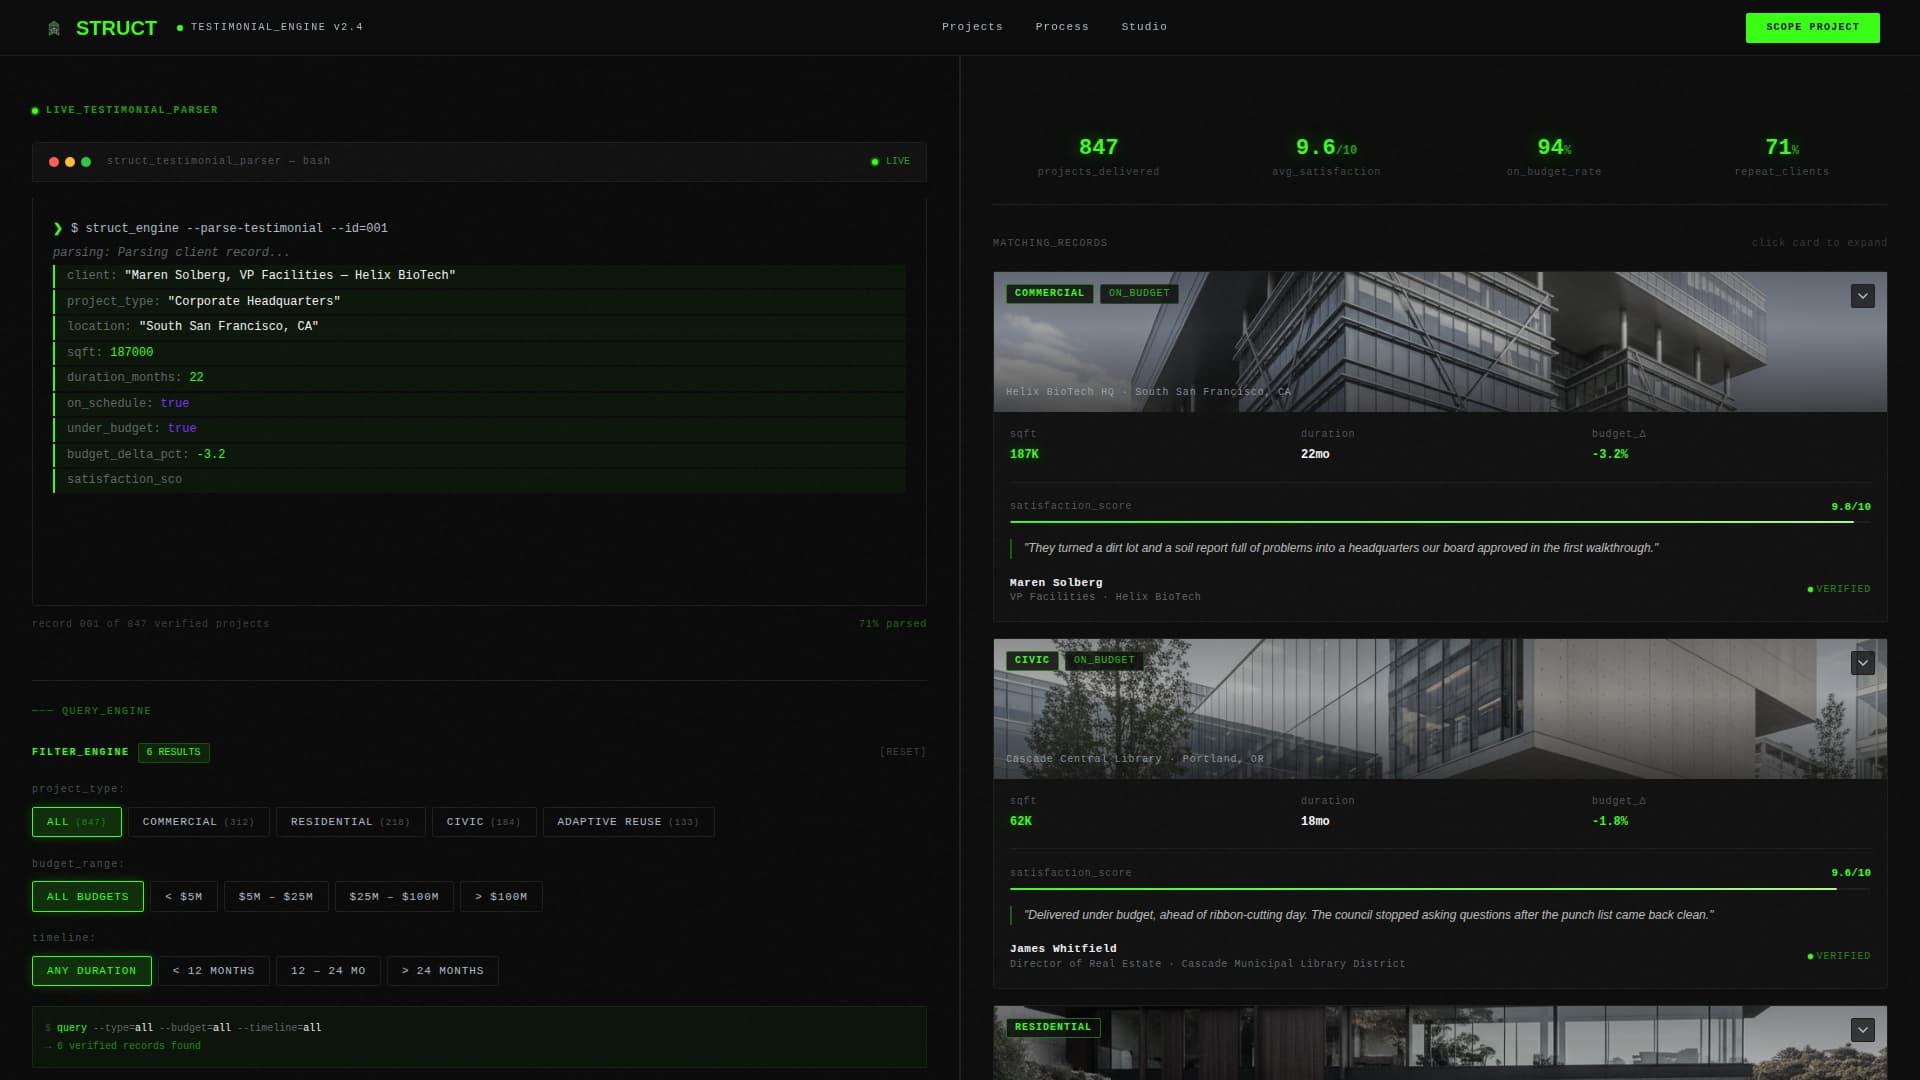Select the ANY DURATION timeline filter
1920x1080 pixels.
click(92, 971)
